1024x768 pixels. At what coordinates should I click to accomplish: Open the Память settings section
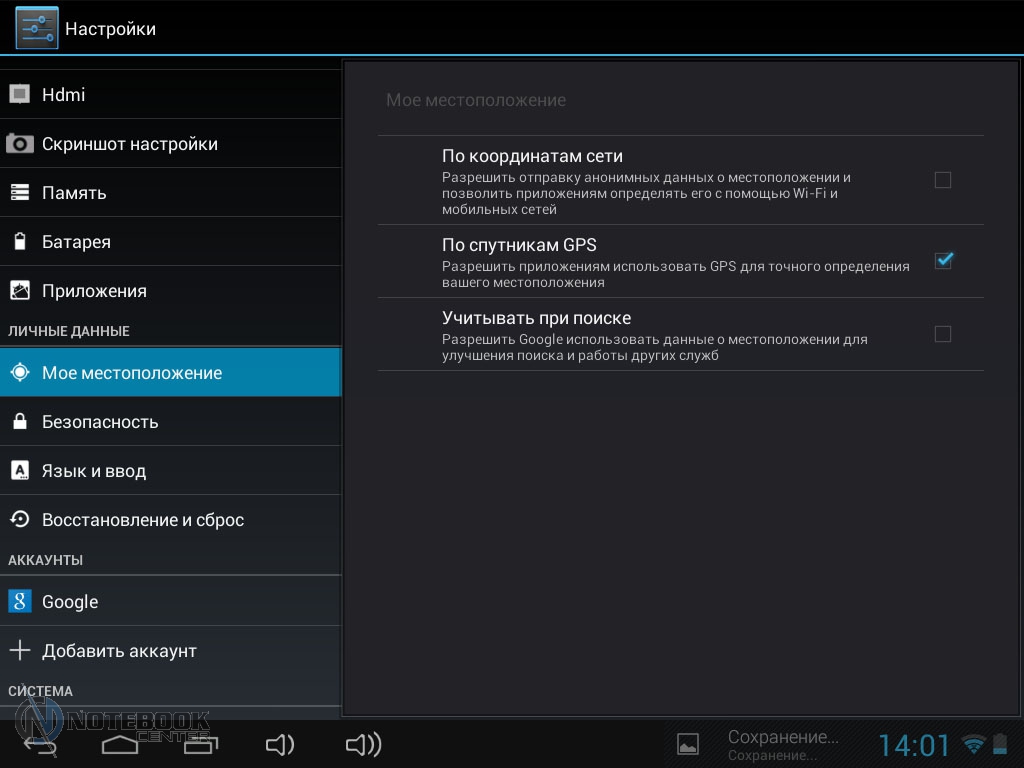[x=74, y=193]
